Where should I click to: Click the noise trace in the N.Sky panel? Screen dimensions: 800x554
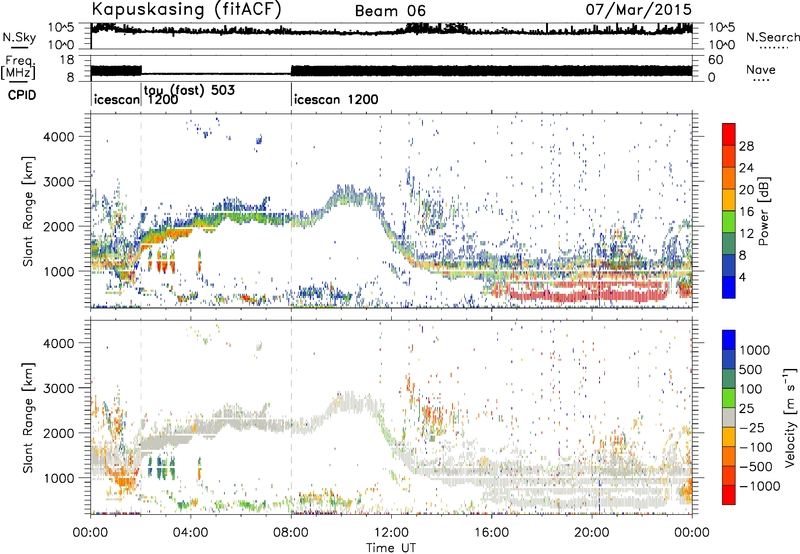(x=391, y=31)
